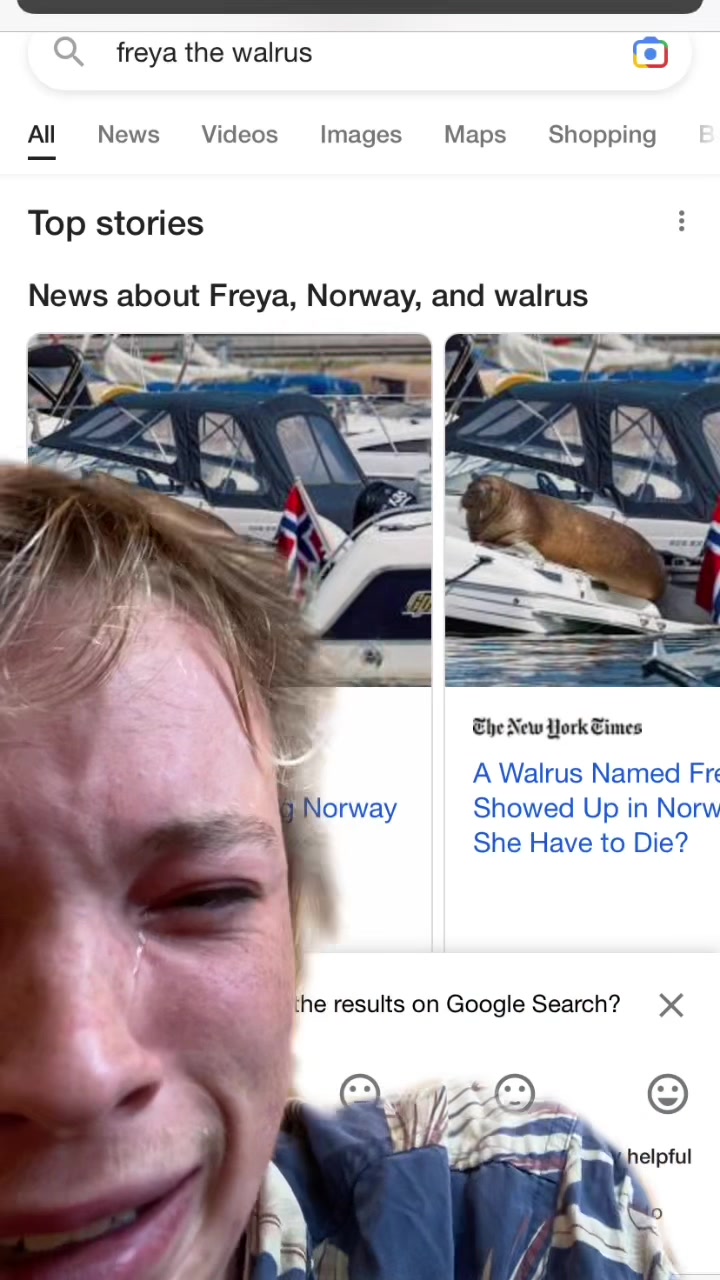Switch to the News tab

(128, 134)
